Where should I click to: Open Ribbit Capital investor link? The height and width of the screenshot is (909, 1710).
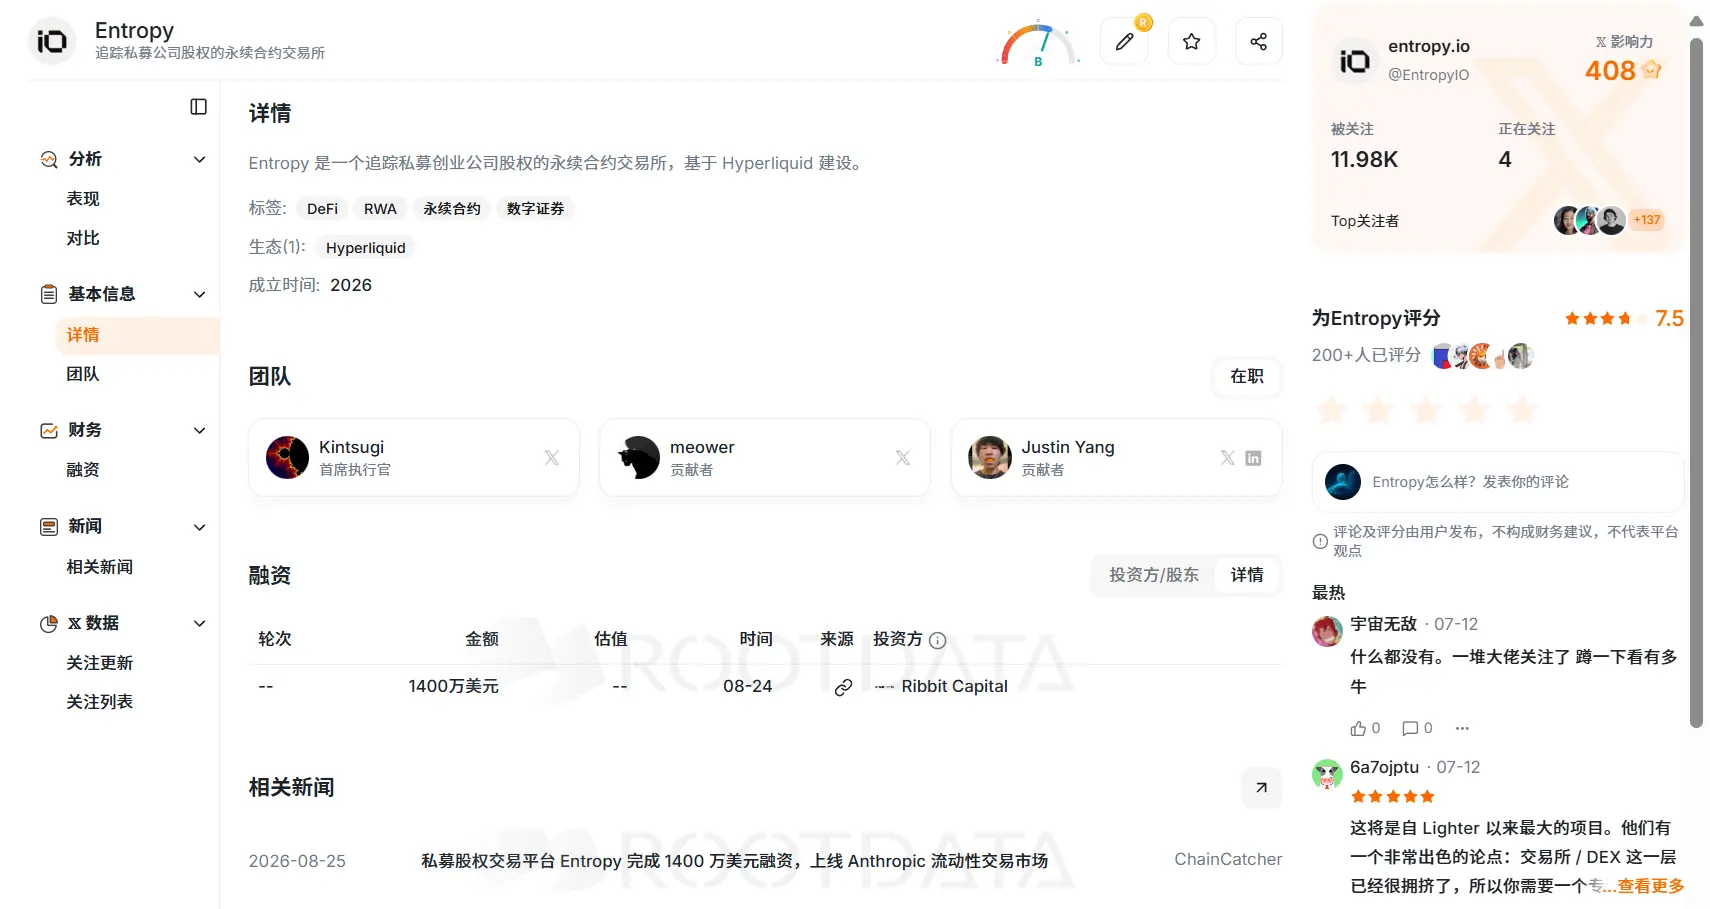coord(954,686)
